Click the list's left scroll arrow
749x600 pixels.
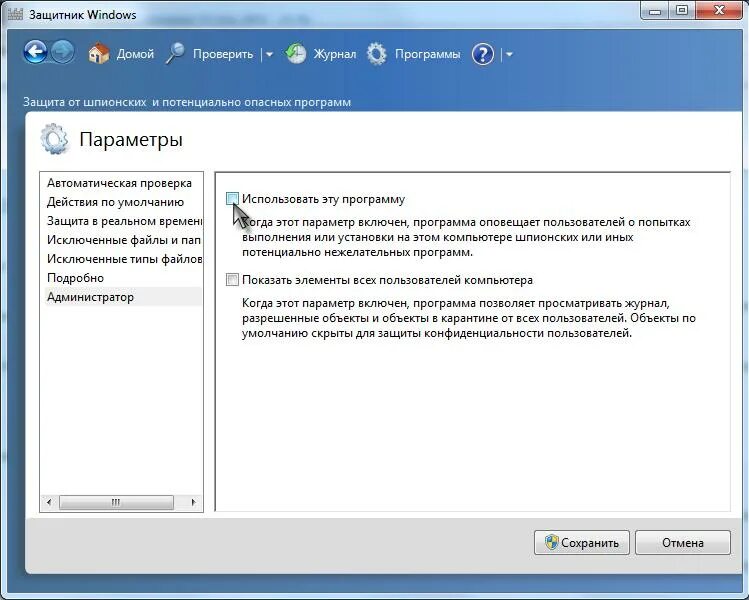click(x=49, y=502)
